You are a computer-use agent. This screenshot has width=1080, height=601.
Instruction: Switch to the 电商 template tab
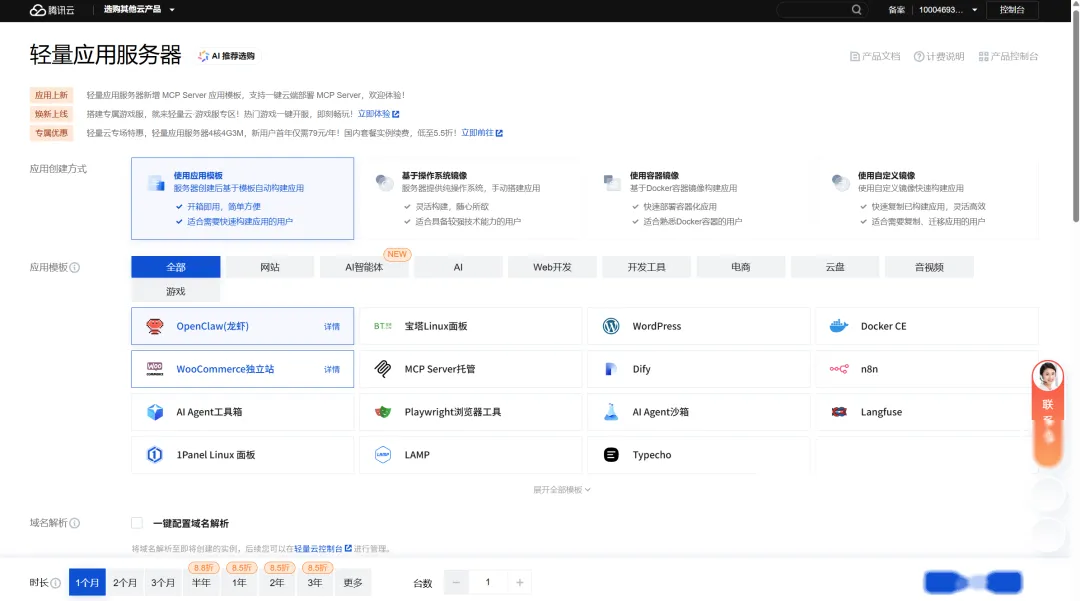pos(741,267)
